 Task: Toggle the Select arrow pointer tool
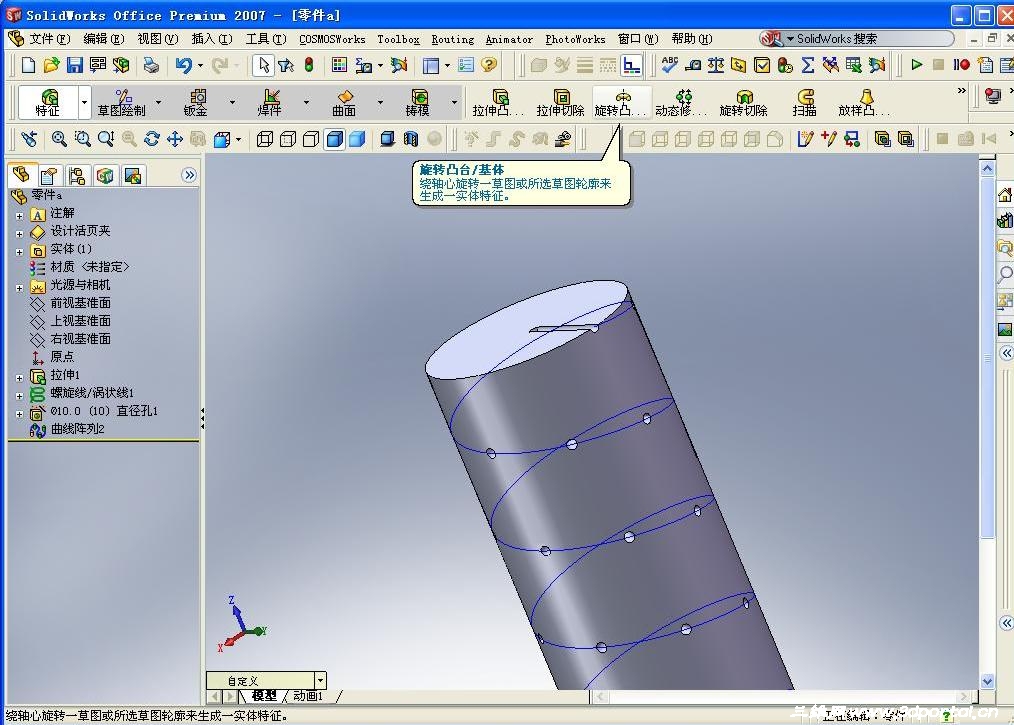click(263, 65)
